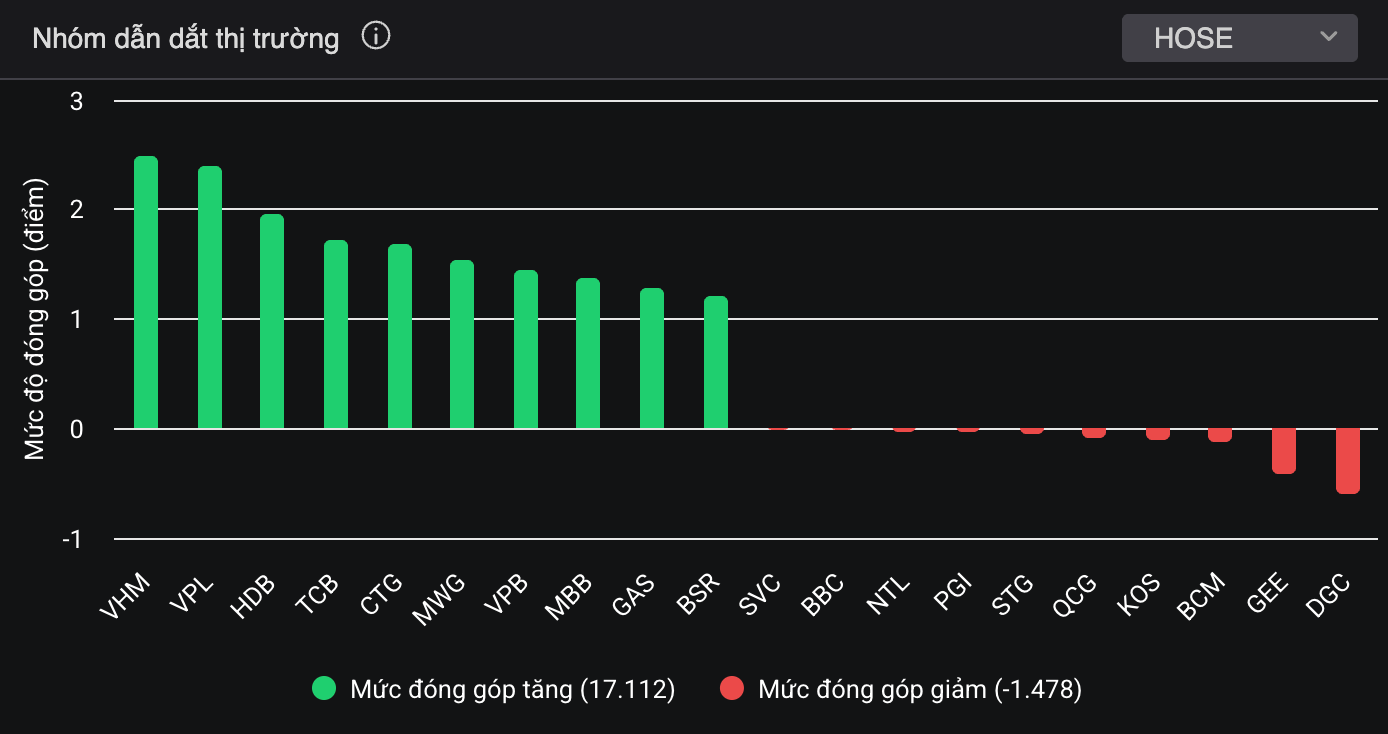
Task: Click the BSR green bar
Action: [x=716, y=363]
